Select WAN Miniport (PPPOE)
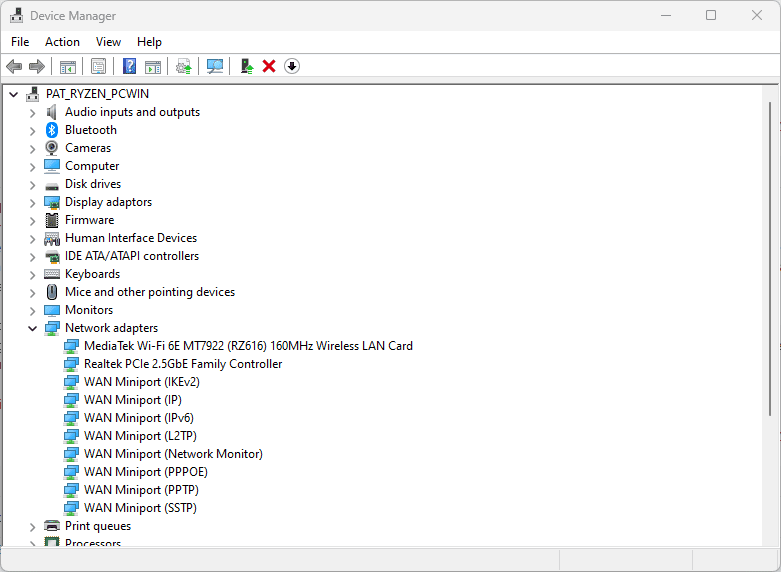The image size is (781, 572). [145, 471]
